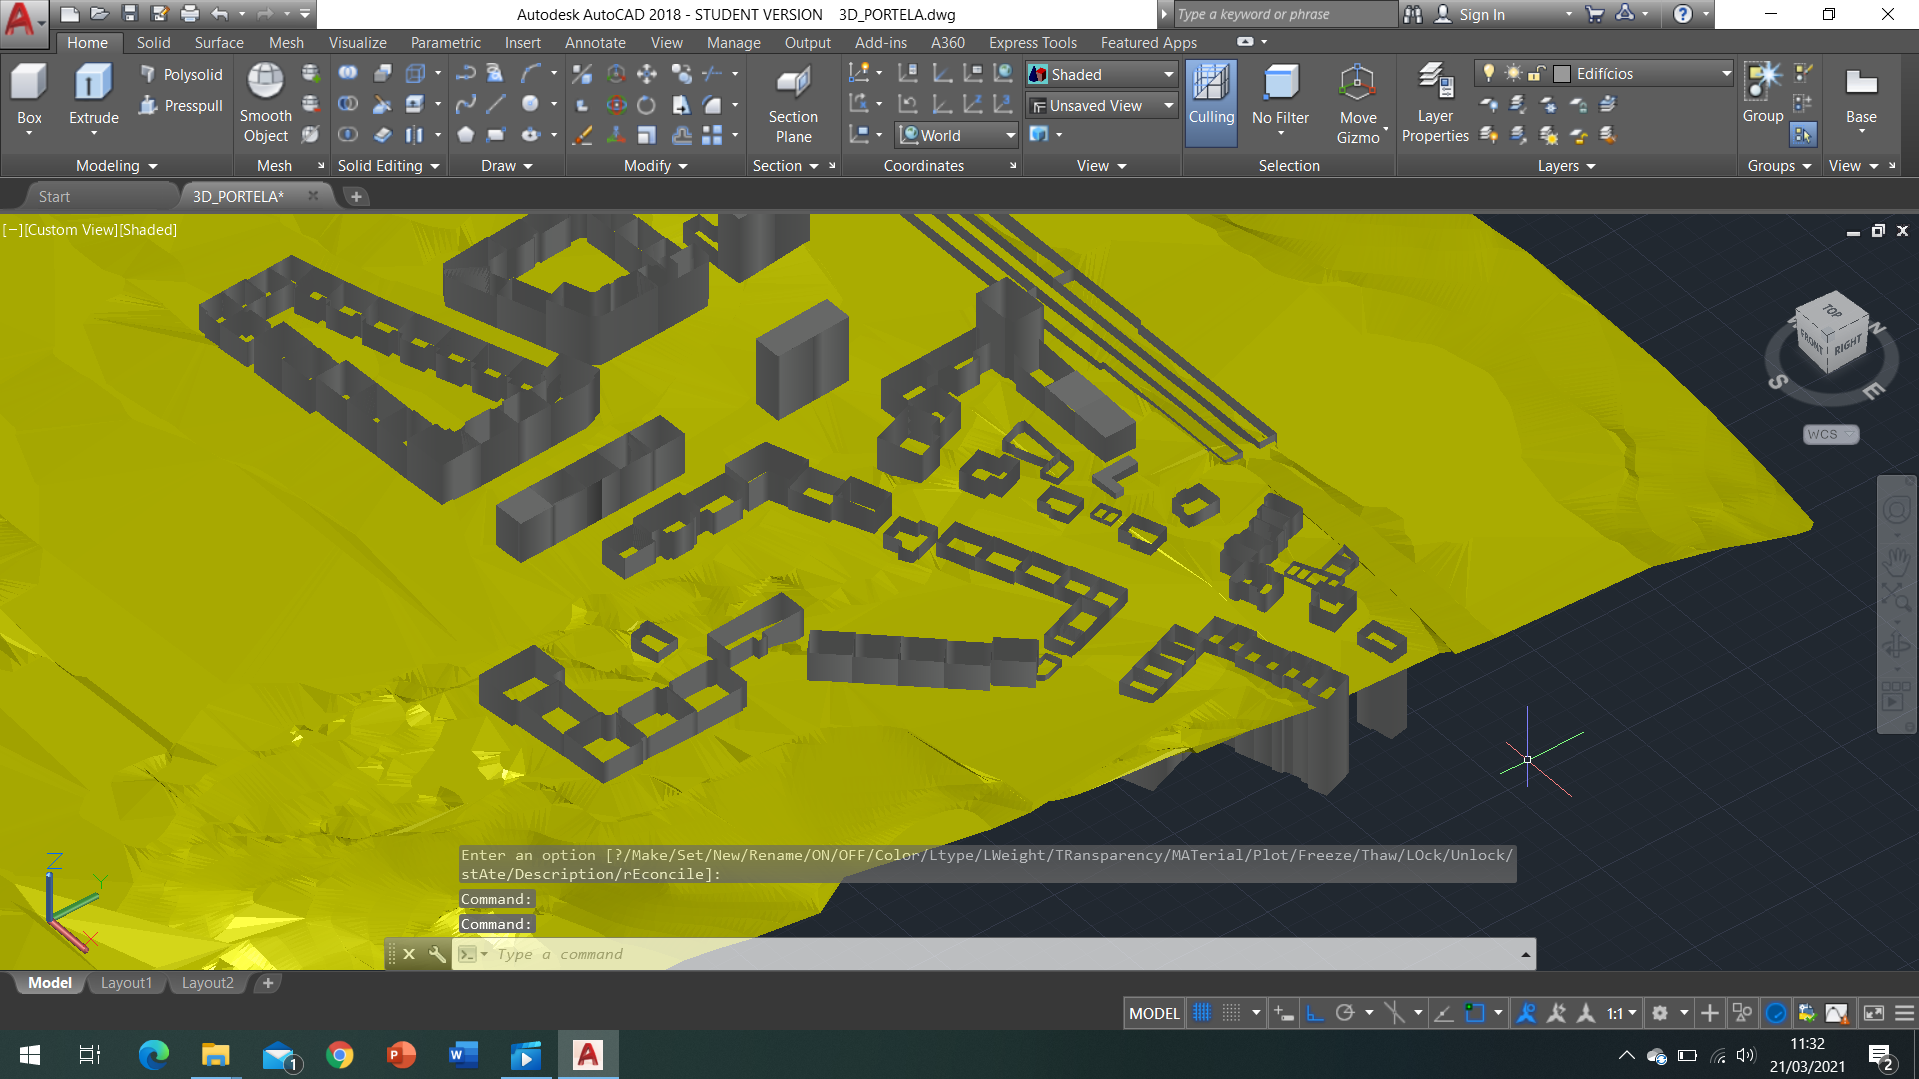Click the Edifícios layer color swatch
Image resolution: width=1919 pixels, height=1079 pixels.
(1562, 74)
